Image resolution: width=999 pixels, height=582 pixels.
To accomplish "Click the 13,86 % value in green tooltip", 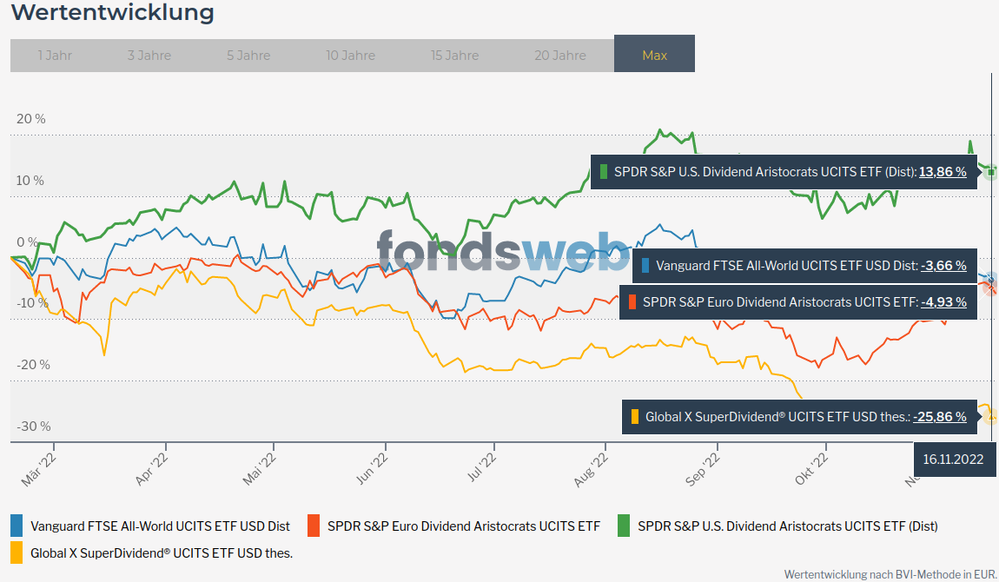I will click(x=942, y=172).
